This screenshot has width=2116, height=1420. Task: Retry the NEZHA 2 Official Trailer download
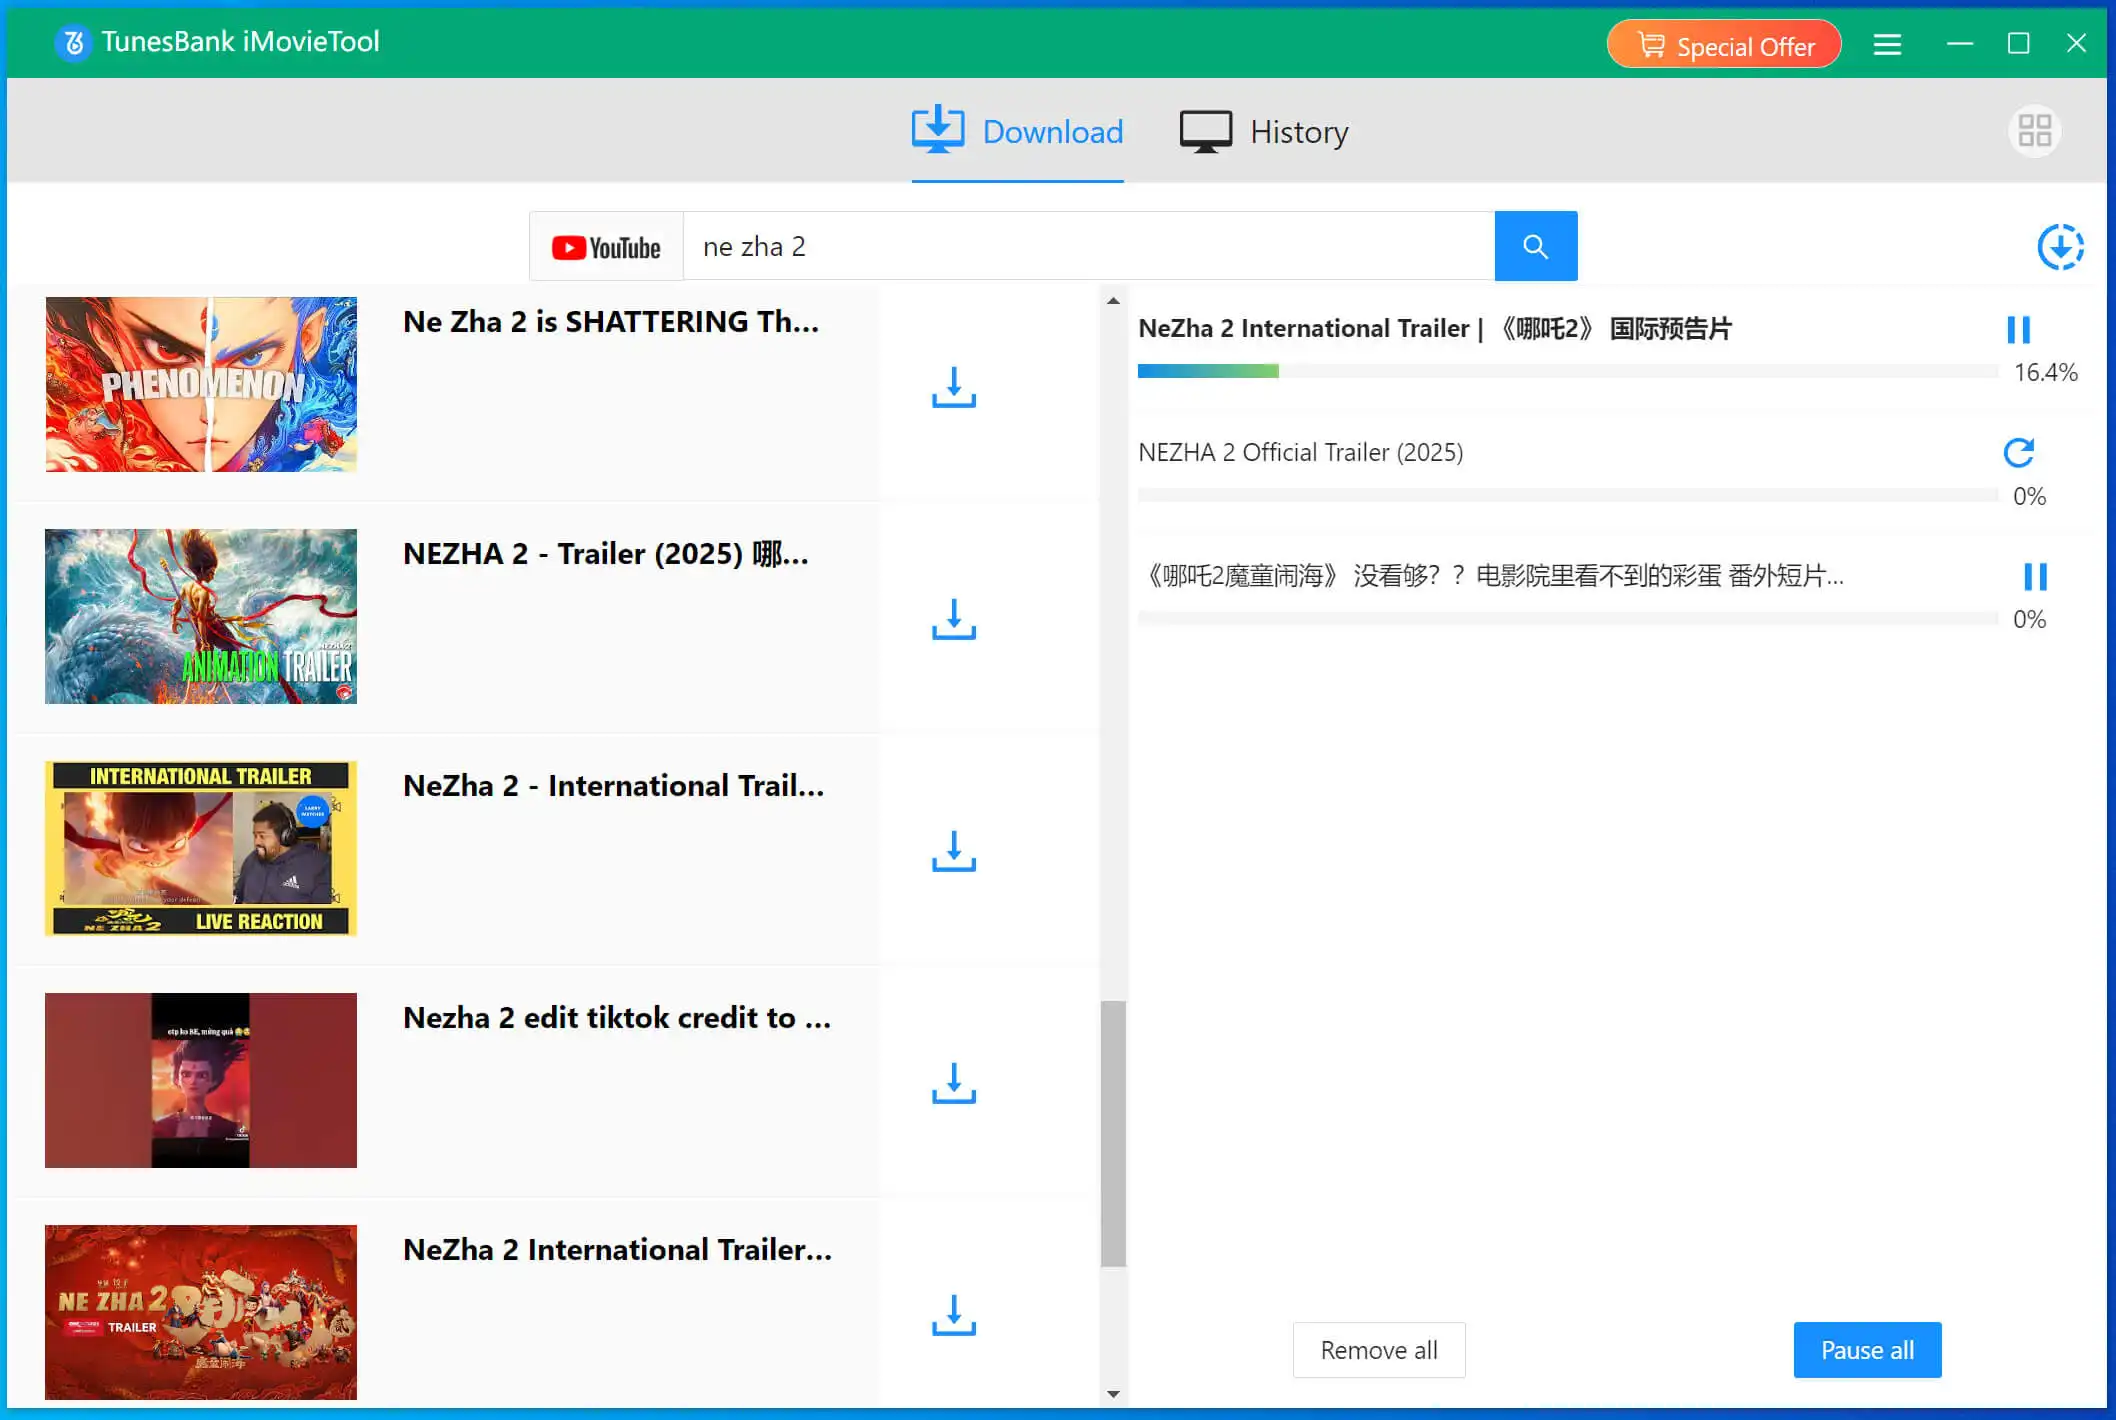[2018, 453]
